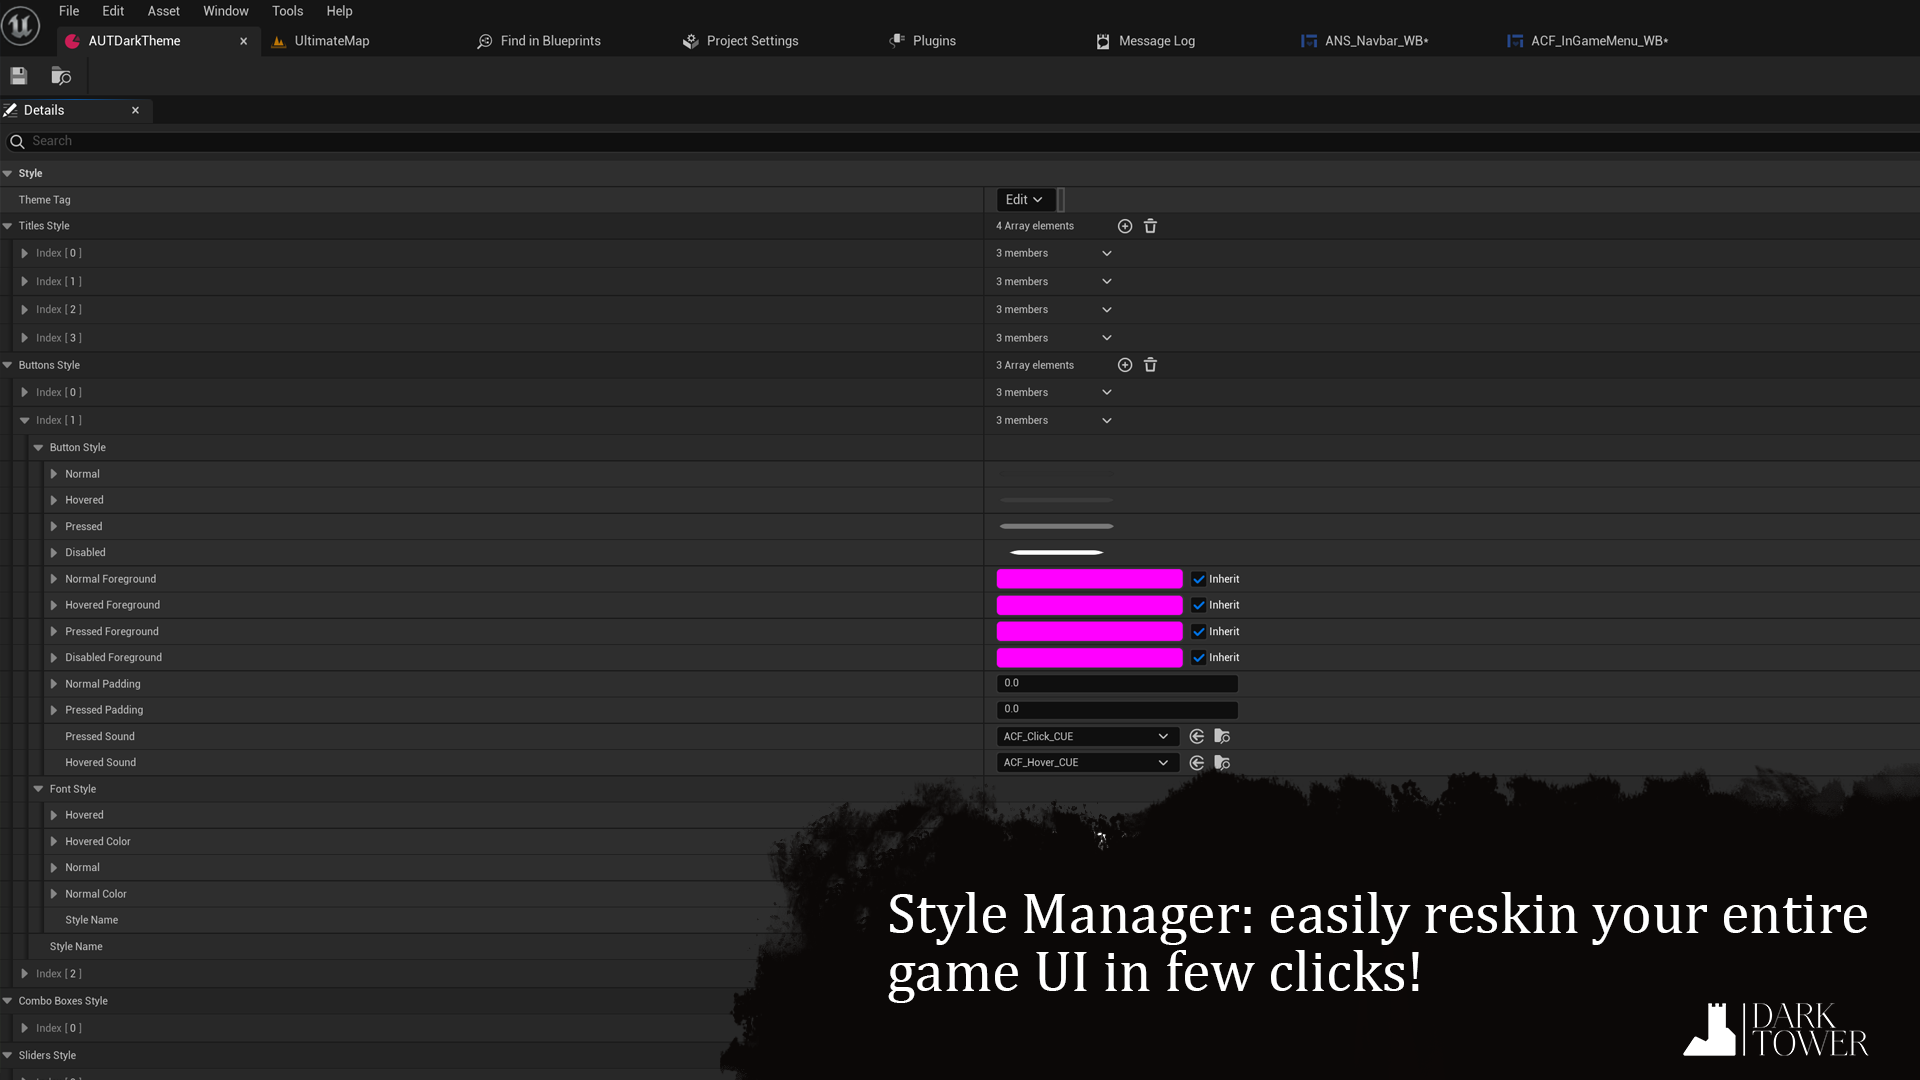Toggle Inherit for Disabled Foreground
The height and width of the screenshot is (1080, 1920).
point(1199,657)
